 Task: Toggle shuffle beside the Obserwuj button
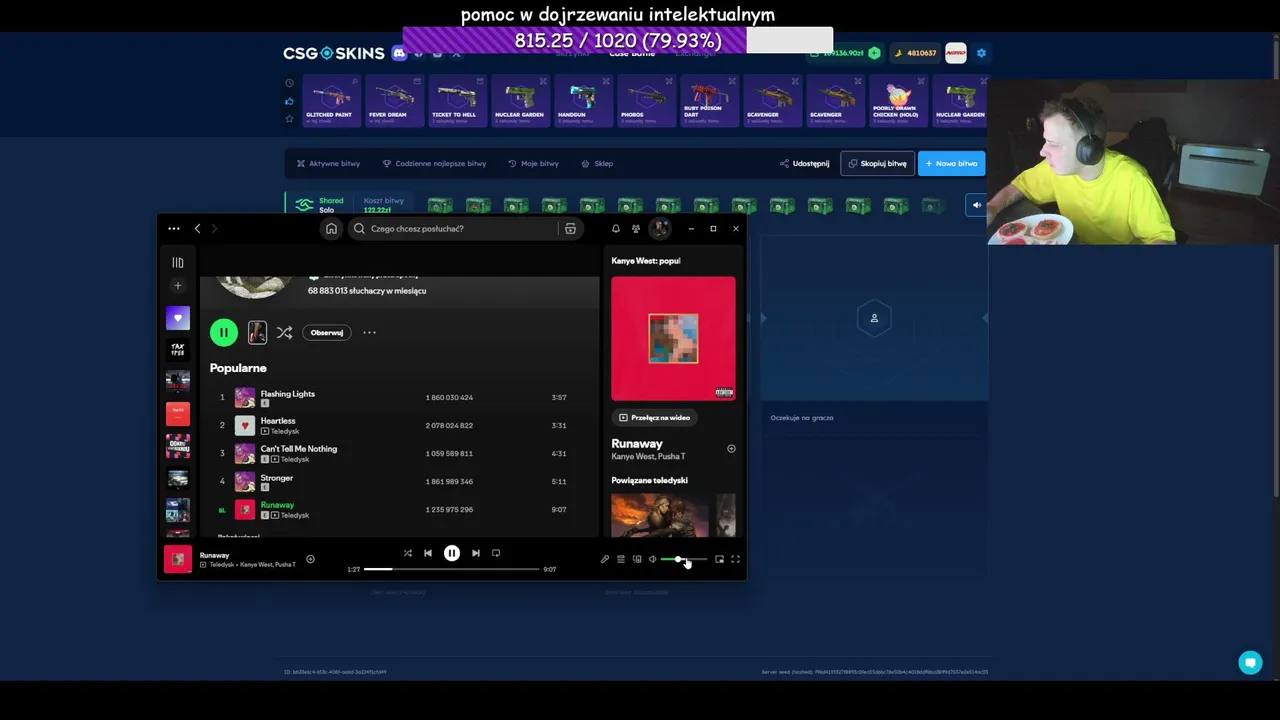pos(285,333)
